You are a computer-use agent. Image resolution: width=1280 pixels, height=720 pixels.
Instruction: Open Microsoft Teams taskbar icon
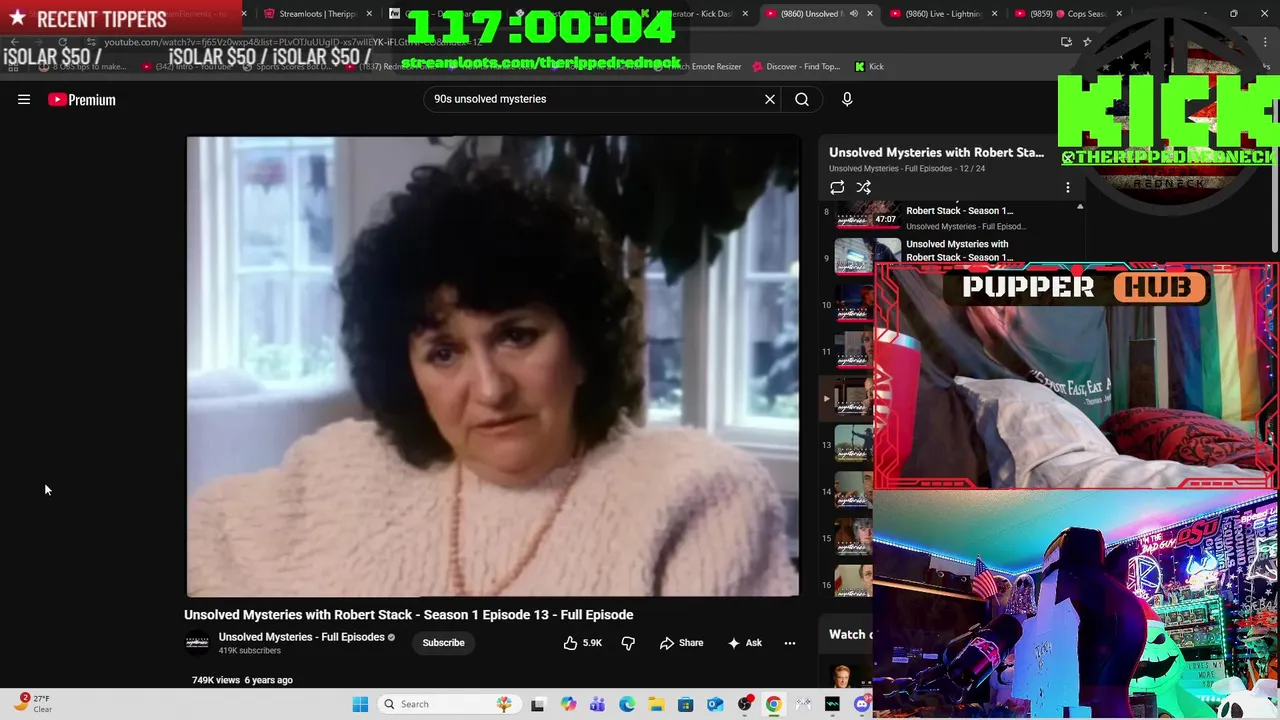(x=597, y=704)
